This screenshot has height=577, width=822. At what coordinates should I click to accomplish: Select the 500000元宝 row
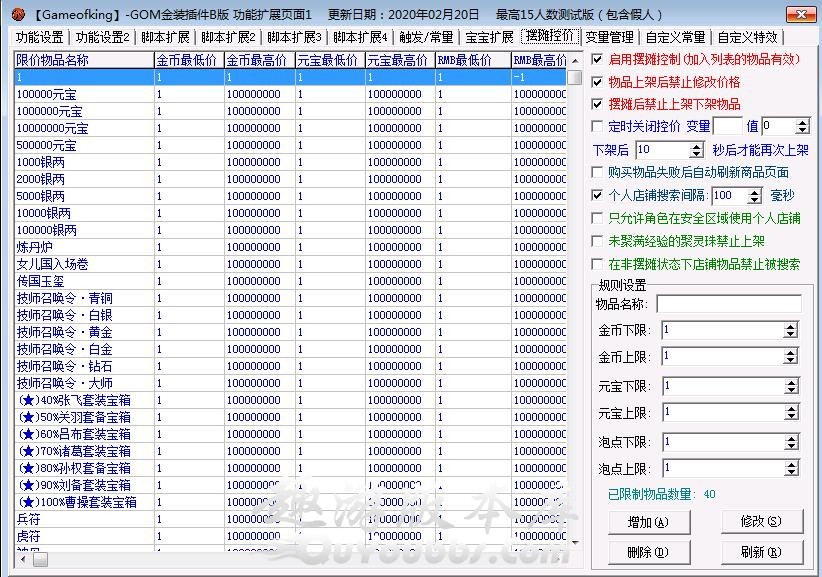290,145
